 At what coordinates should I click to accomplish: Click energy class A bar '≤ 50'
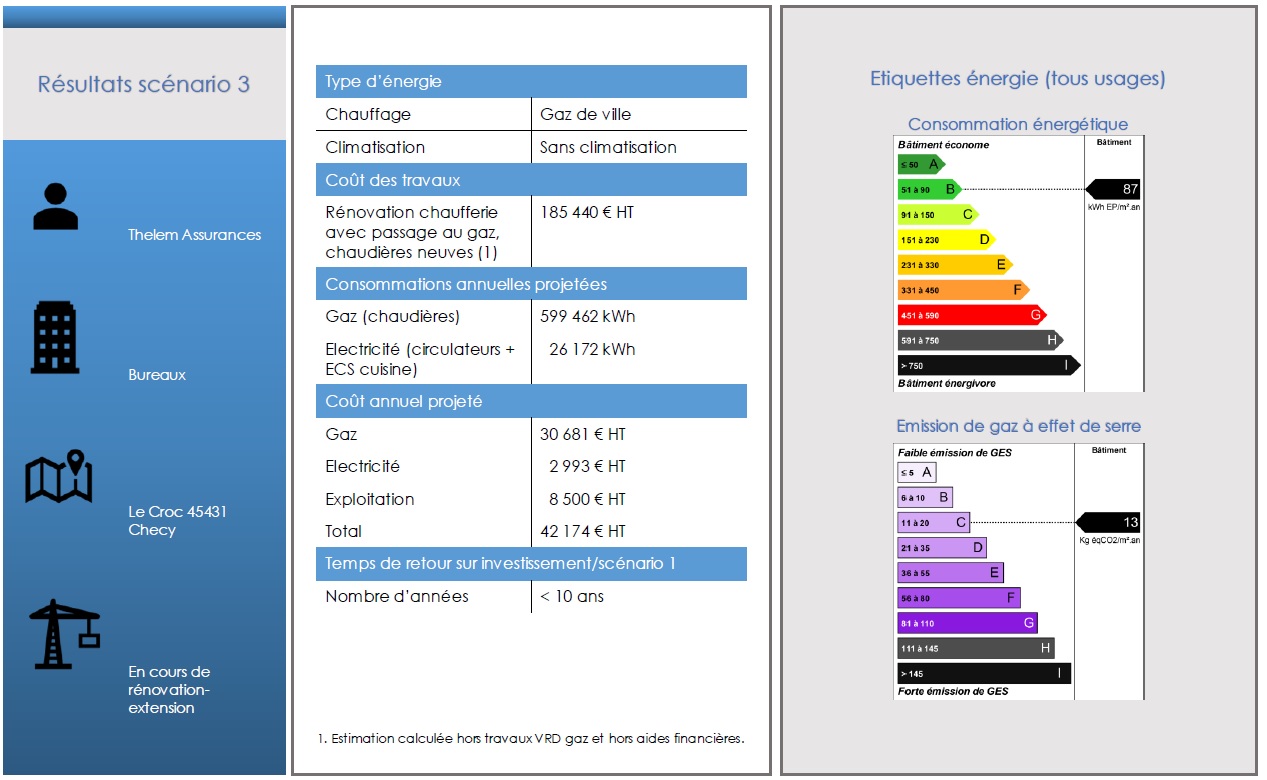click(921, 164)
